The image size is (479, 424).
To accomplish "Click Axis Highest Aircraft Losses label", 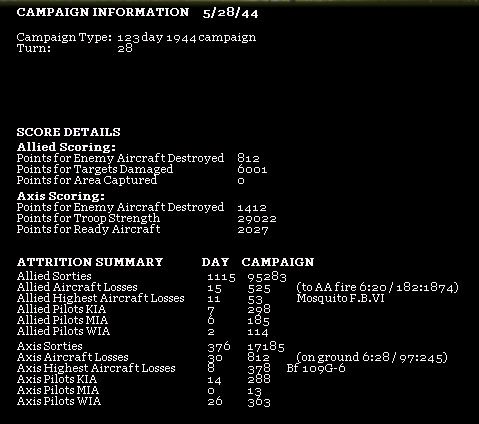I will tap(96, 368).
